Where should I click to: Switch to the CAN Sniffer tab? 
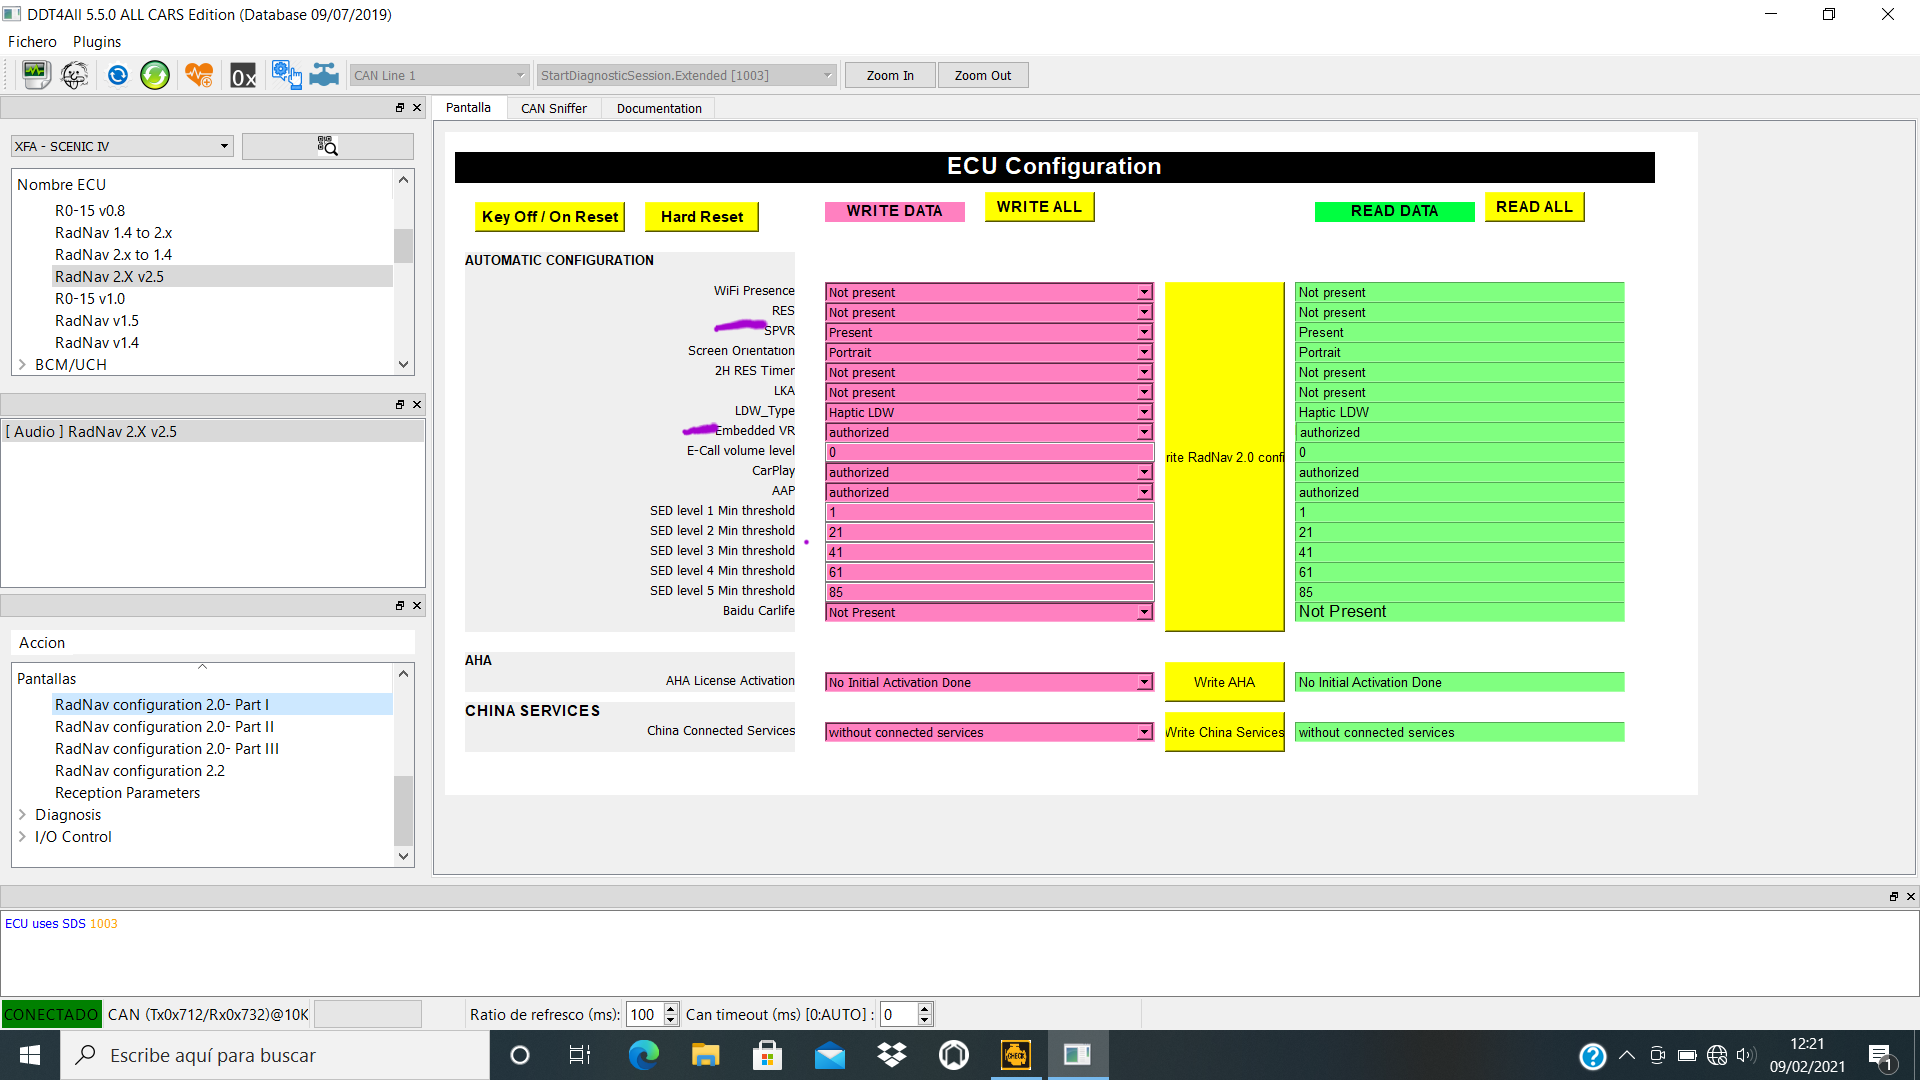553,108
